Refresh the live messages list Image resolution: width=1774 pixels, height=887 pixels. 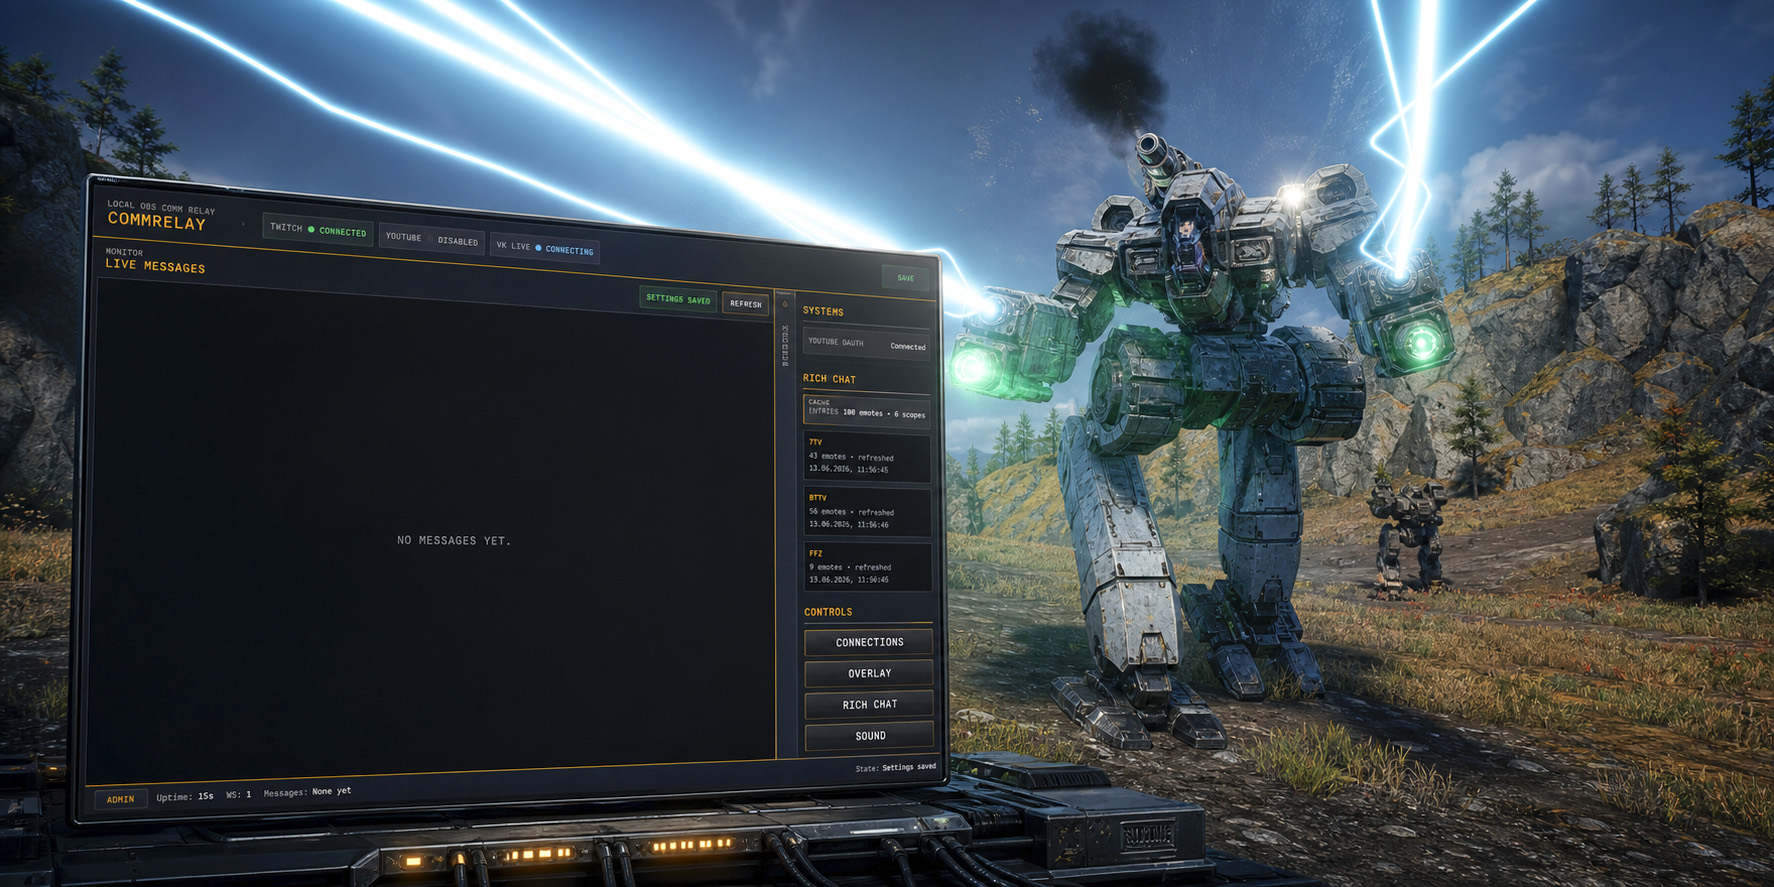pos(745,303)
